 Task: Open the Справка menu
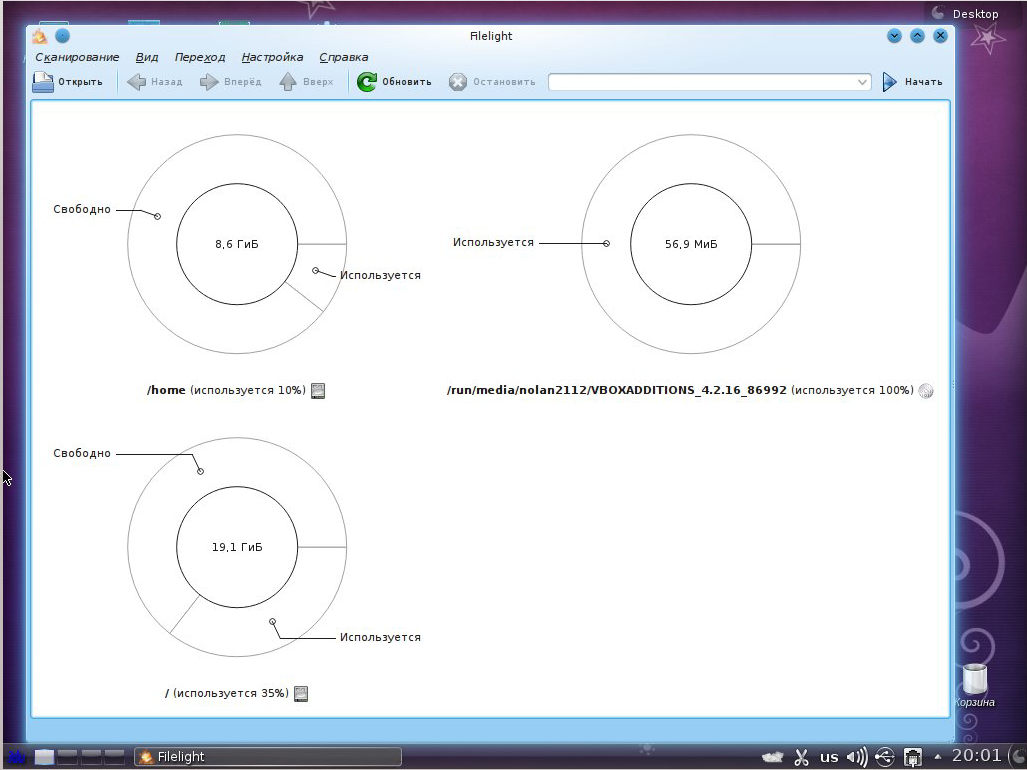pyautogui.click(x=344, y=58)
